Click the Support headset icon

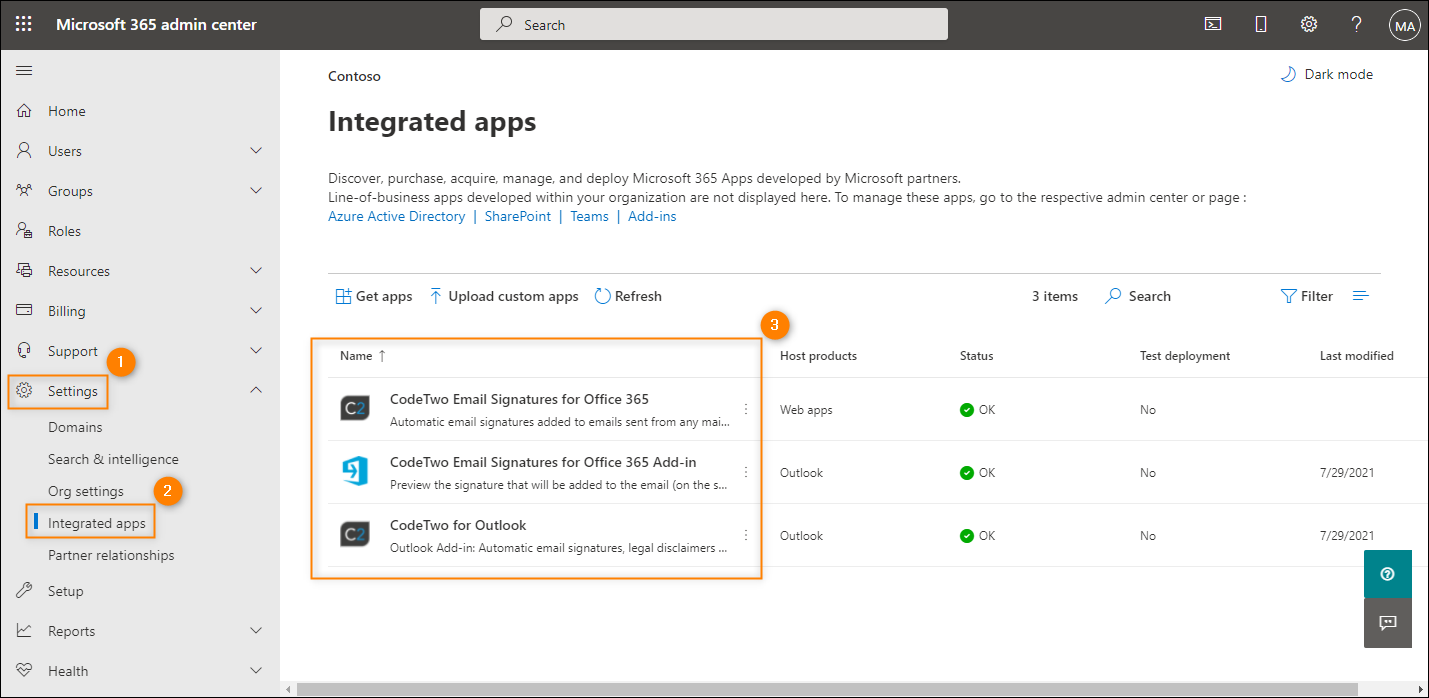pos(25,351)
